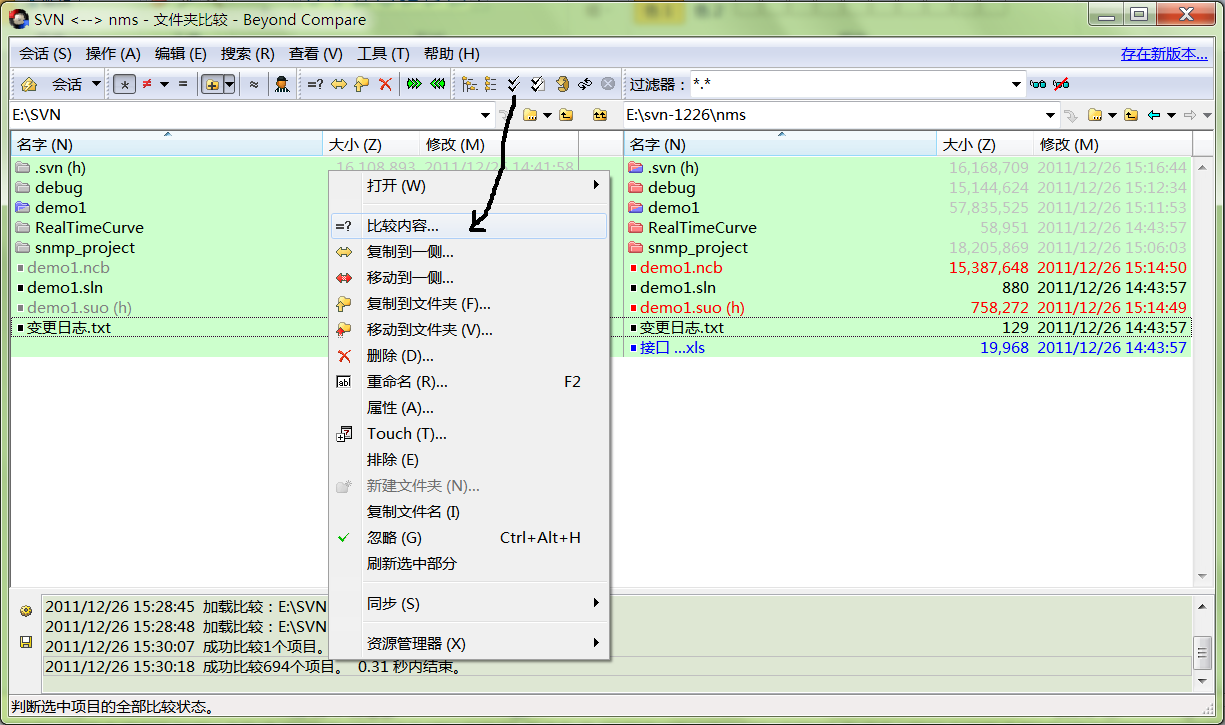Click the compare contents (=?) toolbar icon
Viewport: 1225px width, 725px height.
coord(315,84)
